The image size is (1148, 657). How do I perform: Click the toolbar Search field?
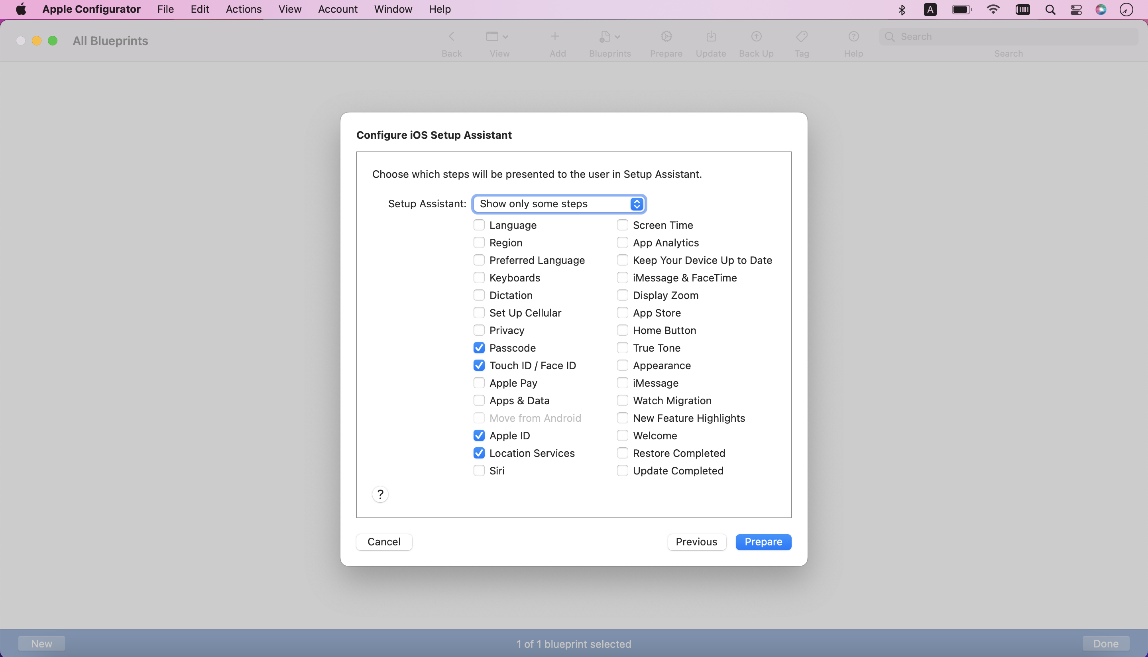pyautogui.click(x=1008, y=37)
